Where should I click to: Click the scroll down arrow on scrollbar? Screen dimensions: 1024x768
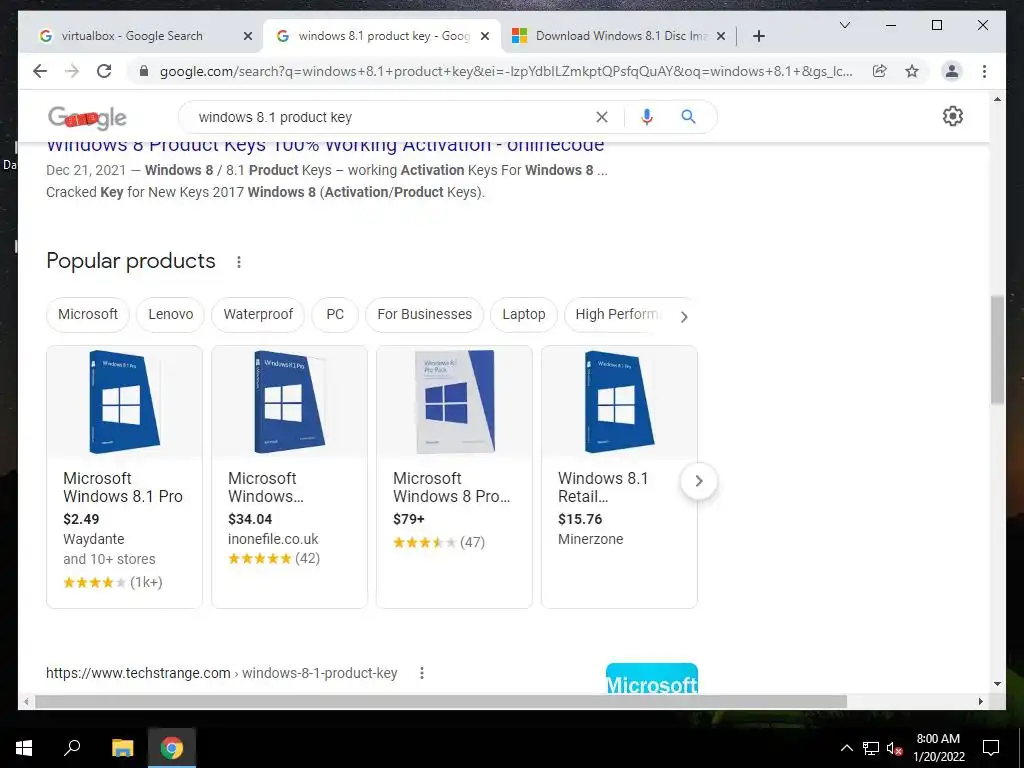pyautogui.click(x=997, y=684)
